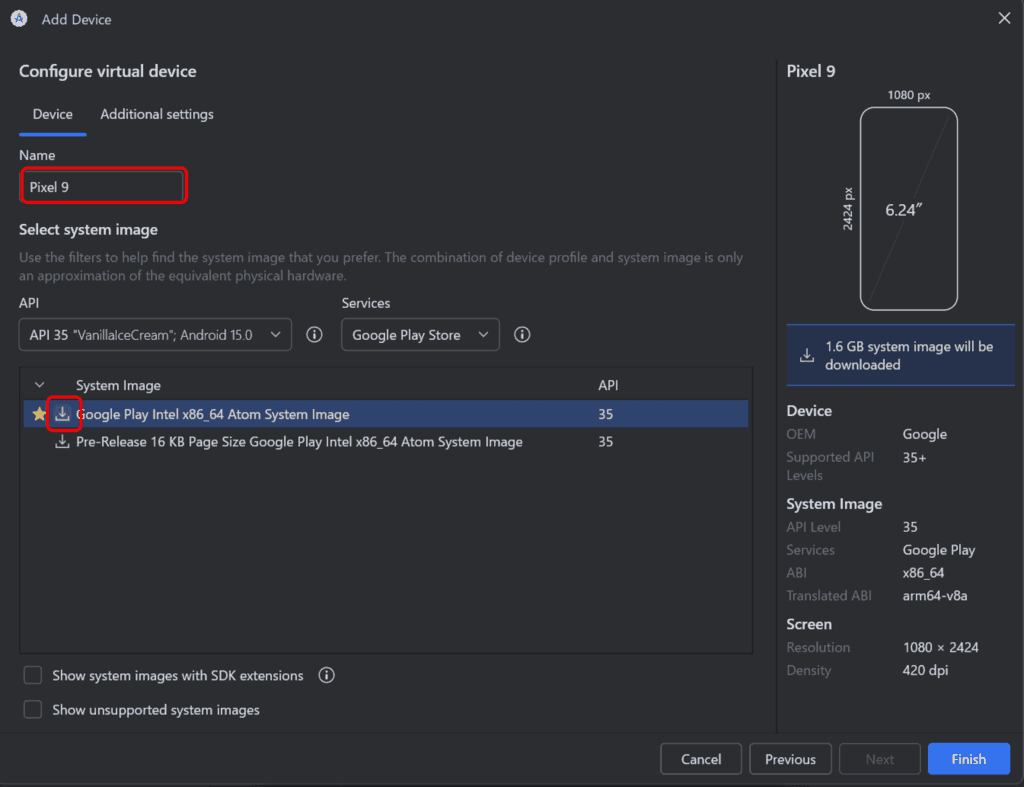Click the 1080 × 2424 resolution value
1024x787 pixels.
[940, 647]
